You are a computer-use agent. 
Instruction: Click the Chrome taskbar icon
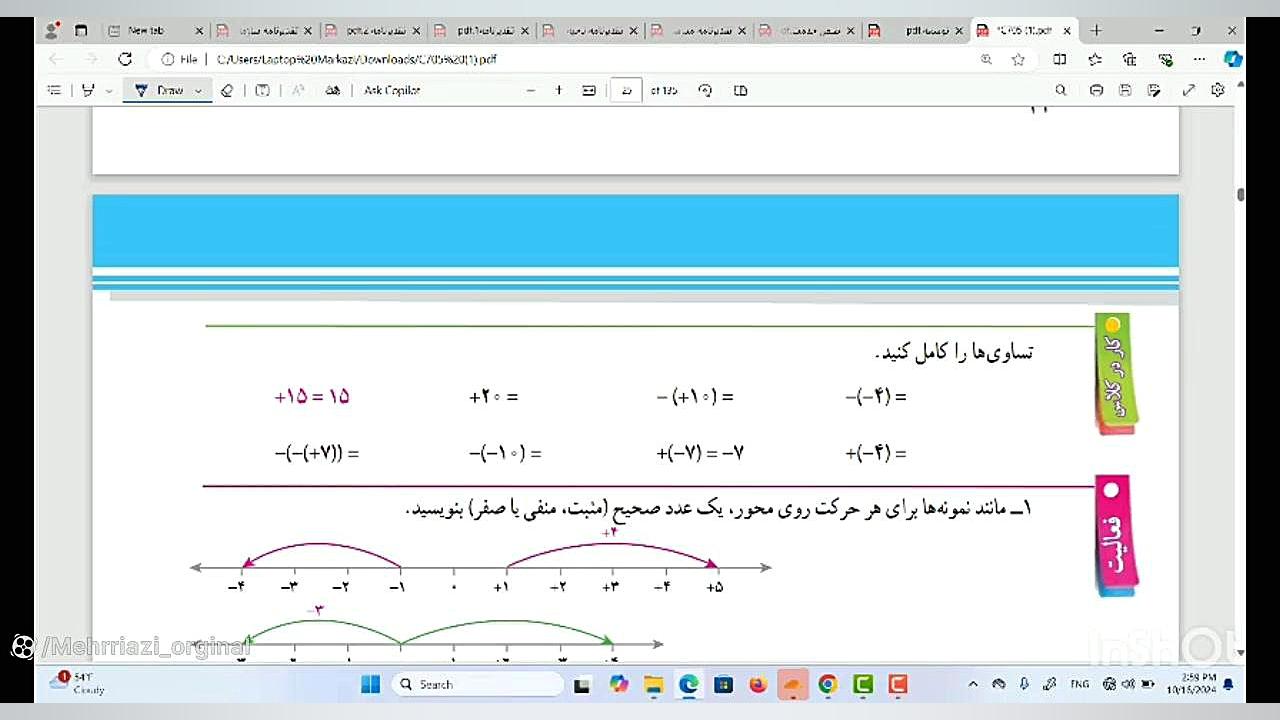click(827, 684)
